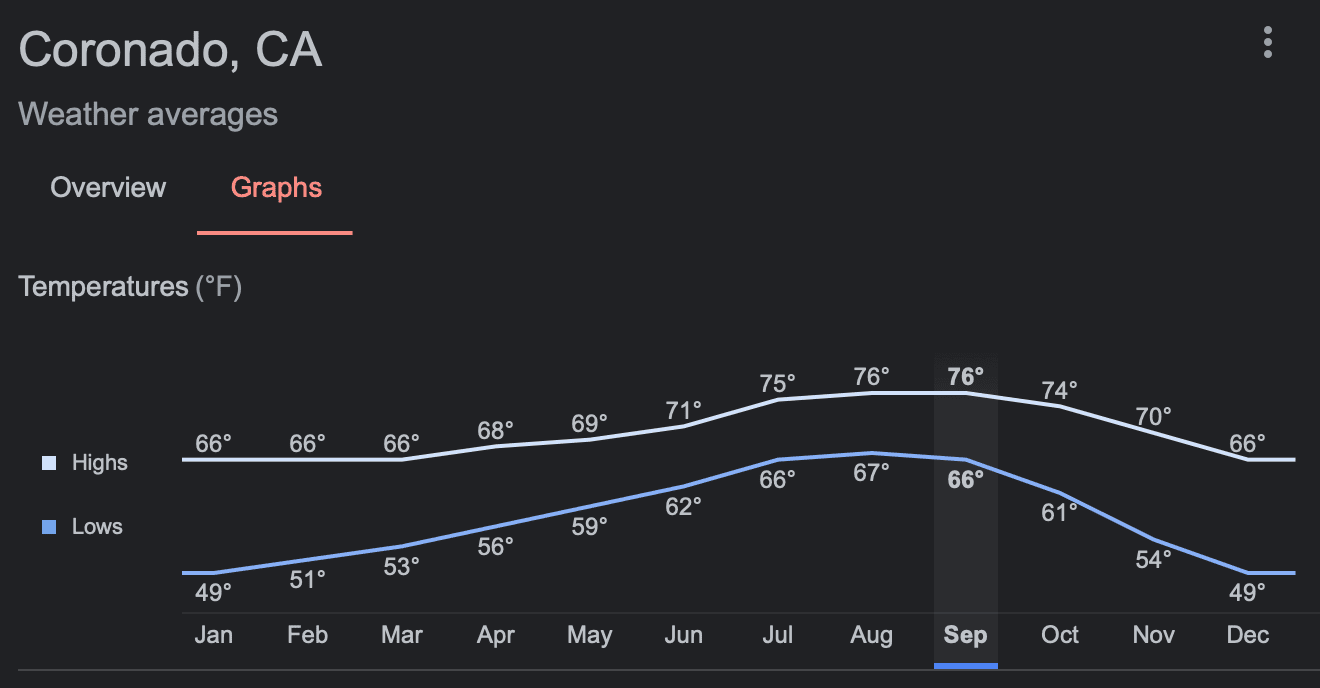This screenshot has height=688, width=1320.
Task: Switch to the Overview tab
Action: click(x=108, y=188)
